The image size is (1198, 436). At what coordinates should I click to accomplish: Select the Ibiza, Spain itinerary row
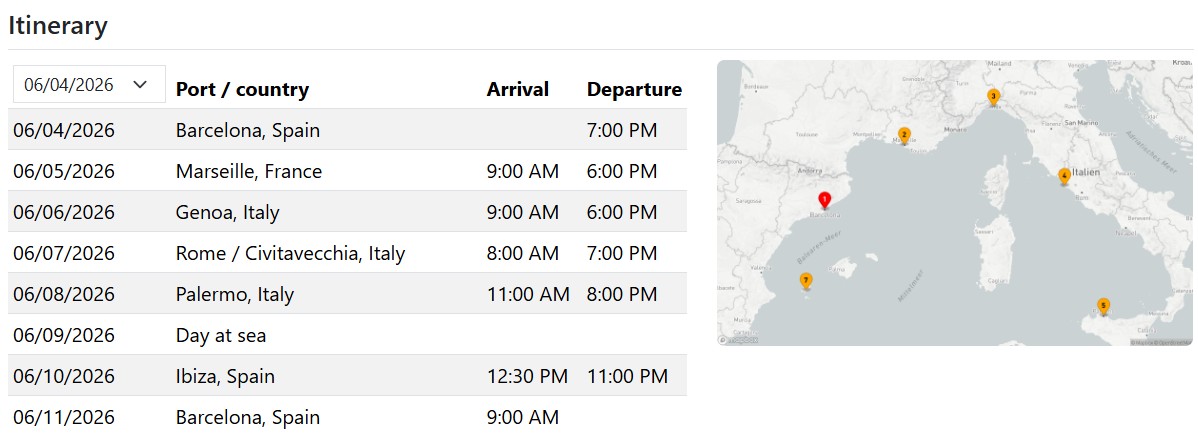225,376
